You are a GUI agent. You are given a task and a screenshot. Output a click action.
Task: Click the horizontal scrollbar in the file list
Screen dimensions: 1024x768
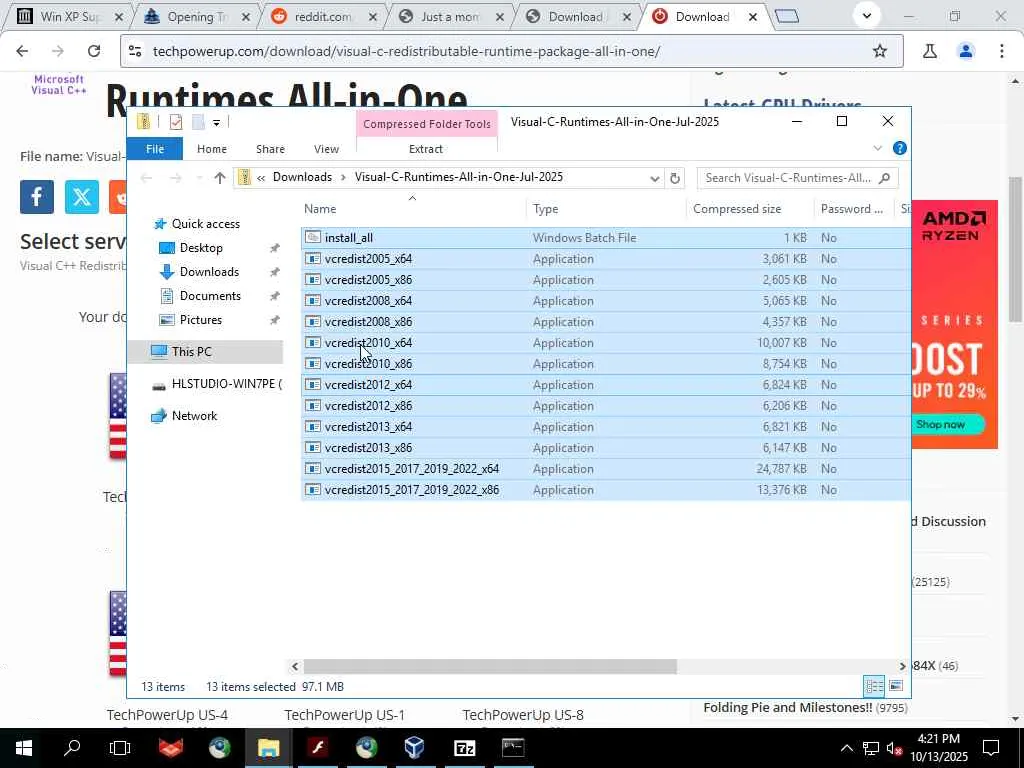coord(490,666)
